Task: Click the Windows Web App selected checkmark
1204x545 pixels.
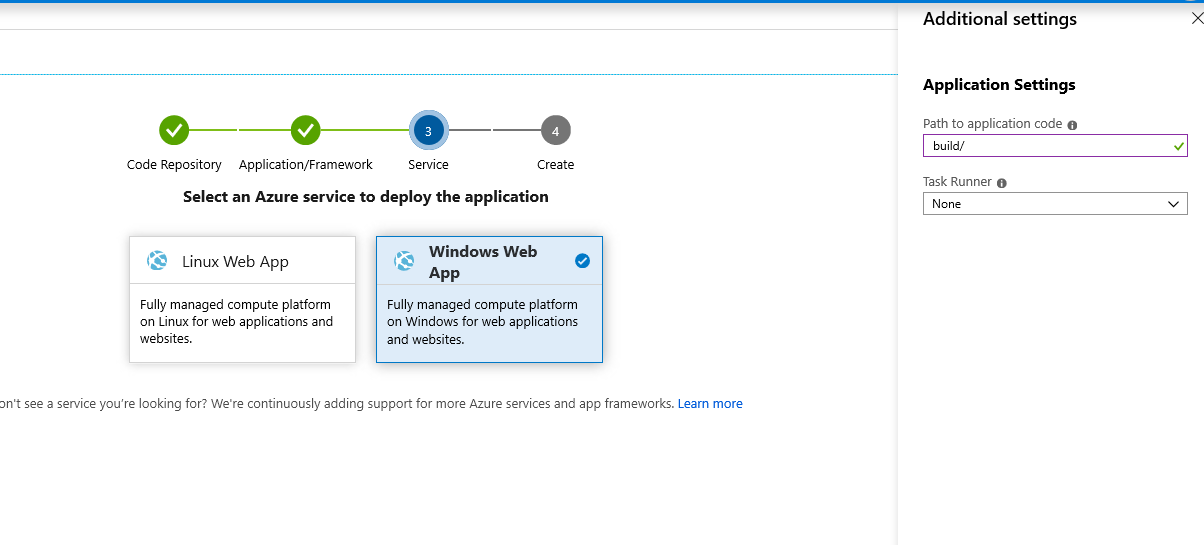Action: click(x=583, y=261)
